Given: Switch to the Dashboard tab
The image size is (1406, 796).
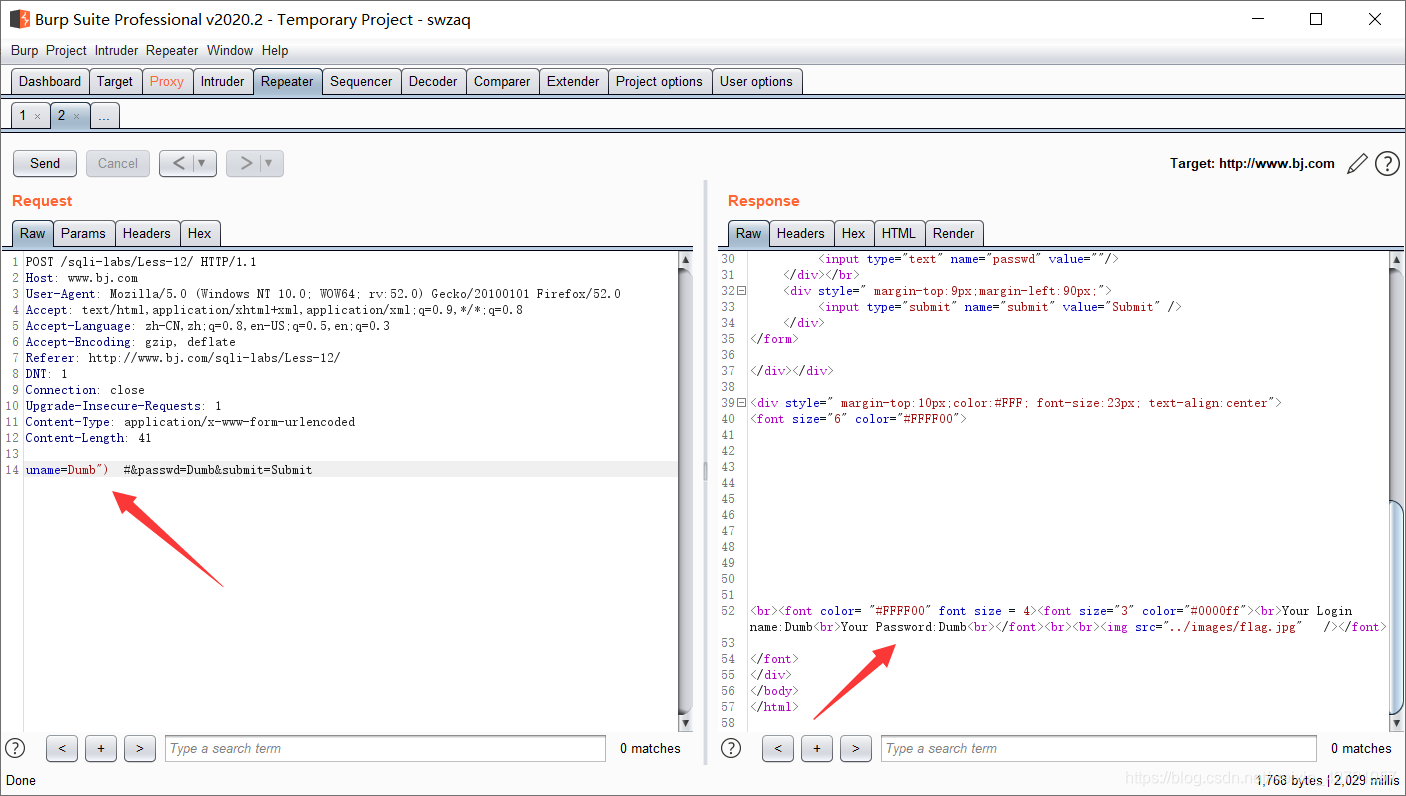Looking at the screenshot, I should (50, 82).
